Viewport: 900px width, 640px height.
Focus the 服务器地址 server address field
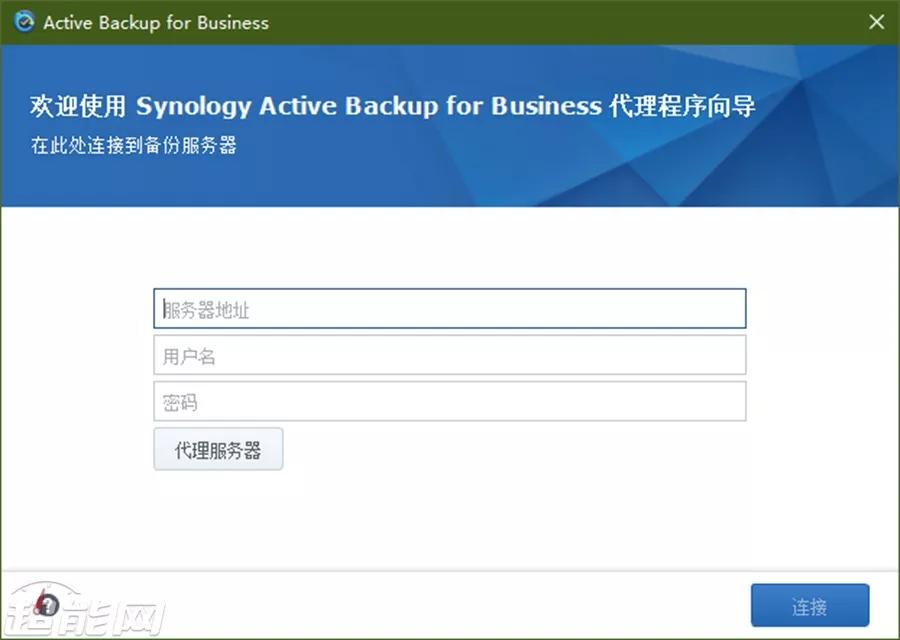click(x=449, y=309)
